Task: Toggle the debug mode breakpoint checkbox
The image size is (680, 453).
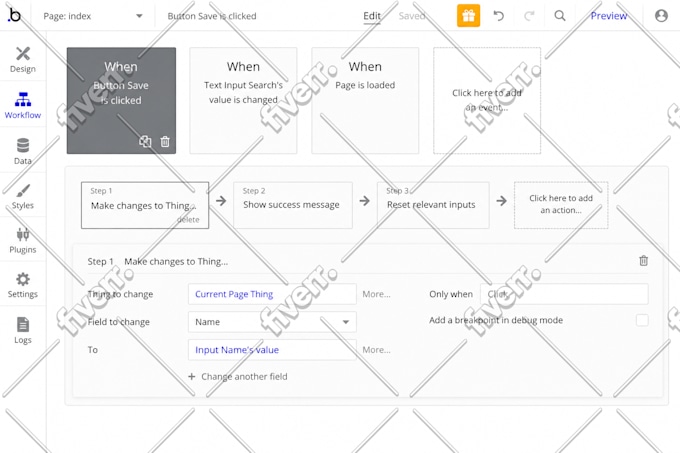Action: coord(642,320)
